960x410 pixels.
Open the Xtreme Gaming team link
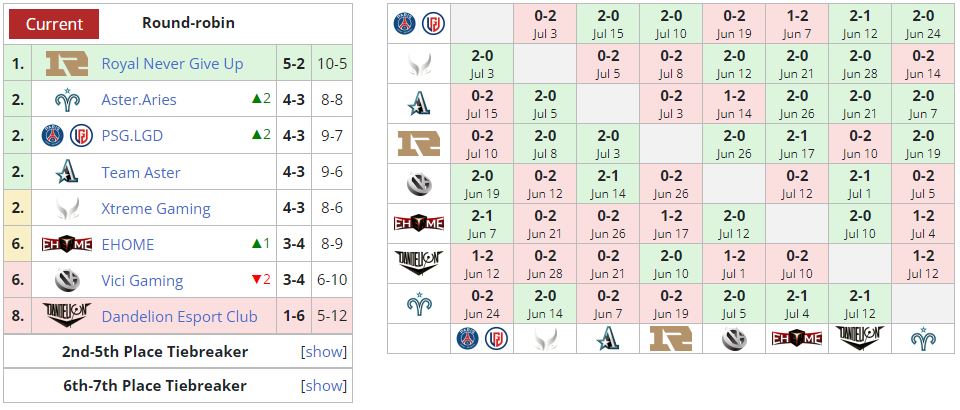click(155, 208)
